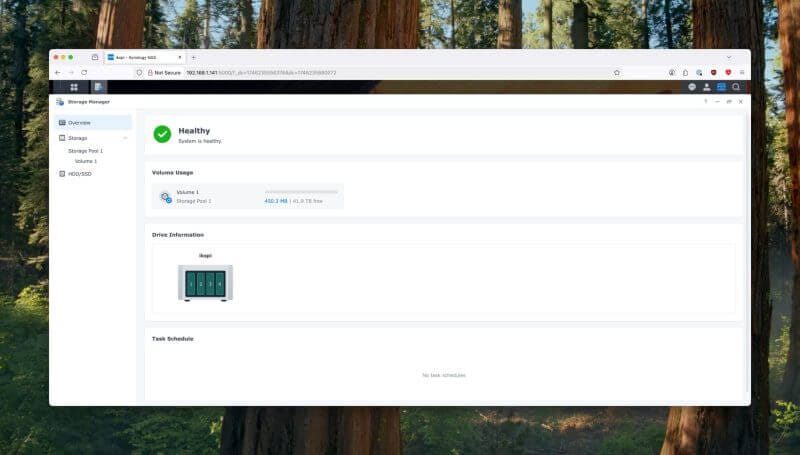Click Storage Pool 1 text in usage card
The width and height of the screenshot is (800, 455).
[194, 201]
